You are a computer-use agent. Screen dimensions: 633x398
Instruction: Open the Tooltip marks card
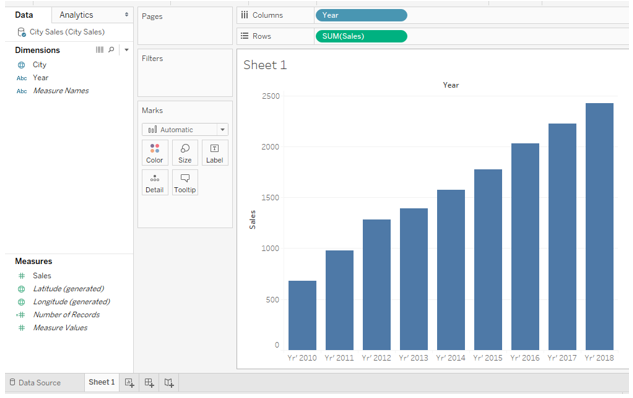(185, 182)
